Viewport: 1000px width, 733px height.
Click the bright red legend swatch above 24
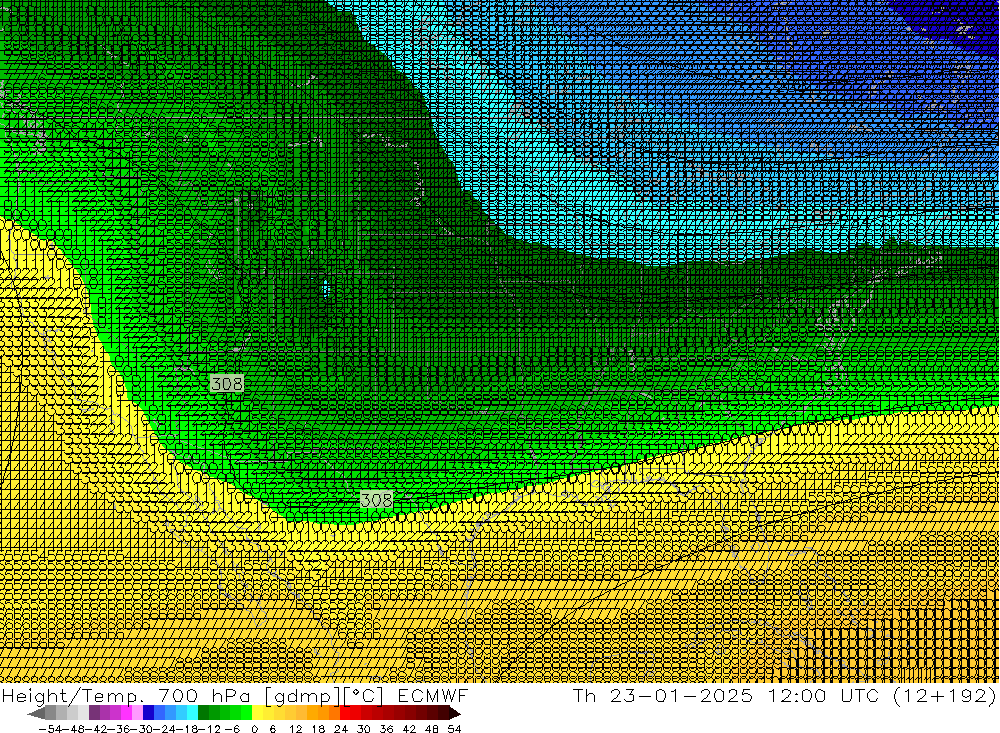[x=345, y=713]
